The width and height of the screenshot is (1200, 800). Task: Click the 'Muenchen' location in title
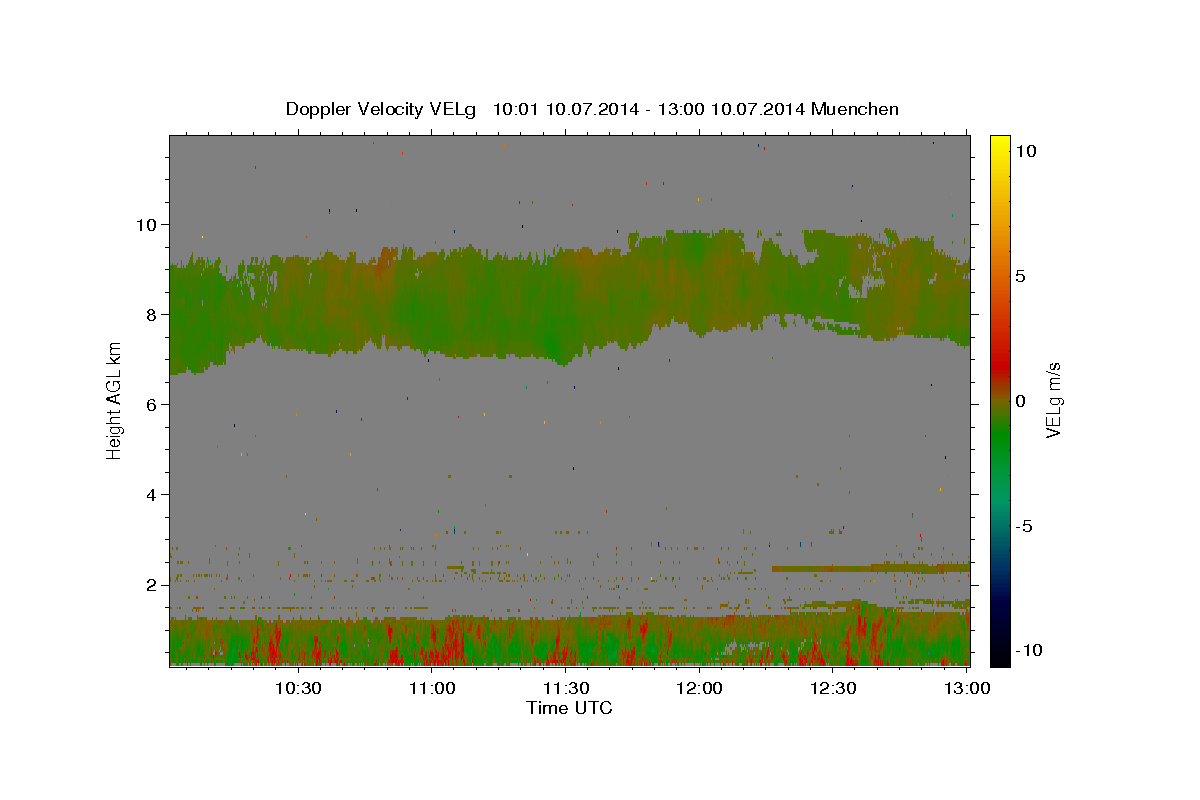click(x=857, y=109)
